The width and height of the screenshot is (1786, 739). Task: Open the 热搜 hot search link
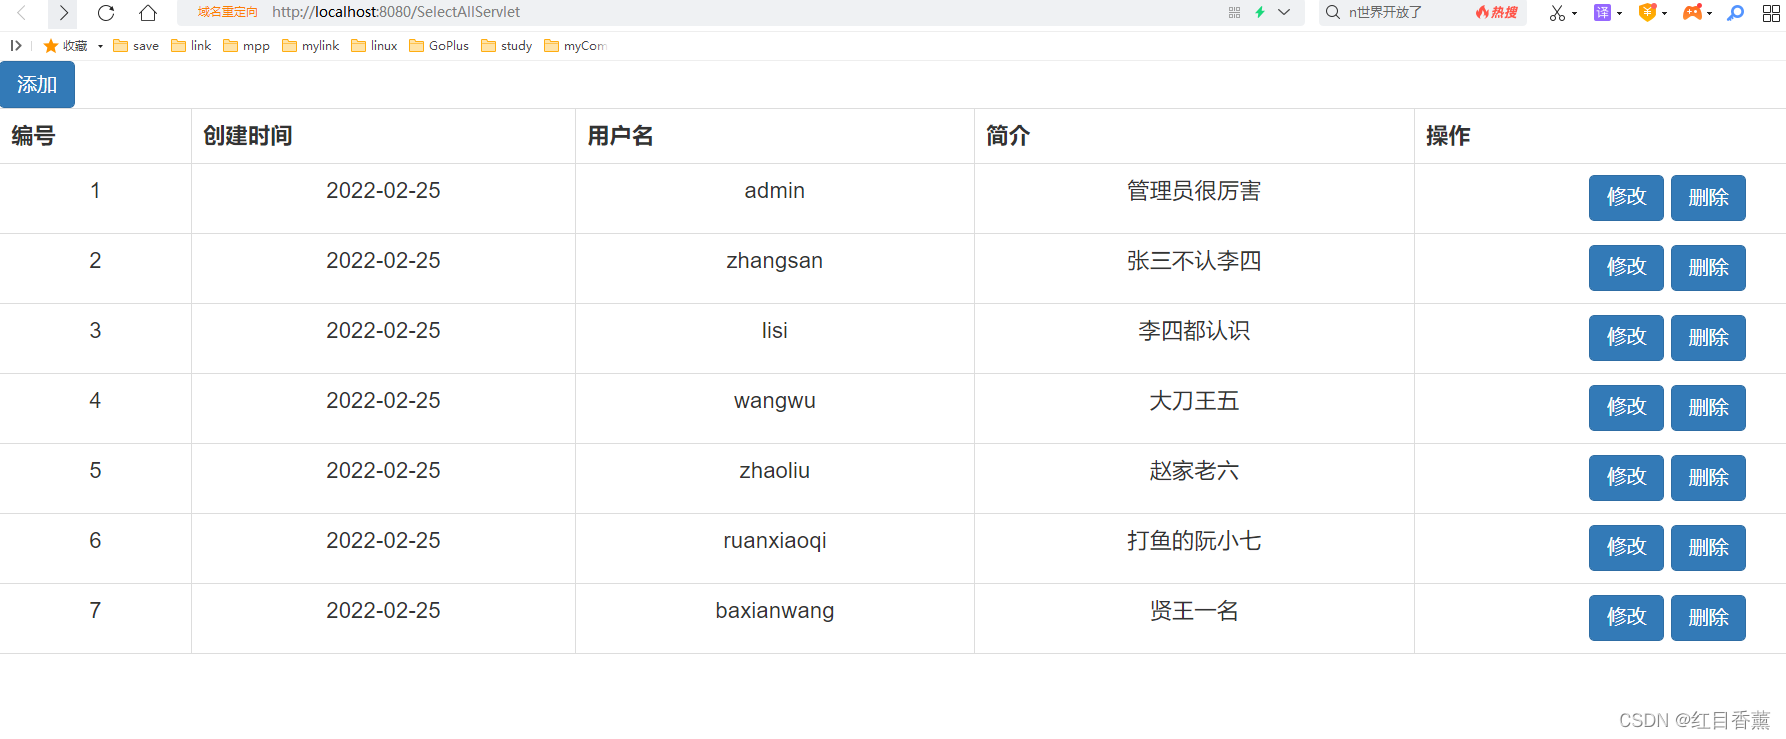[1497, 12]
